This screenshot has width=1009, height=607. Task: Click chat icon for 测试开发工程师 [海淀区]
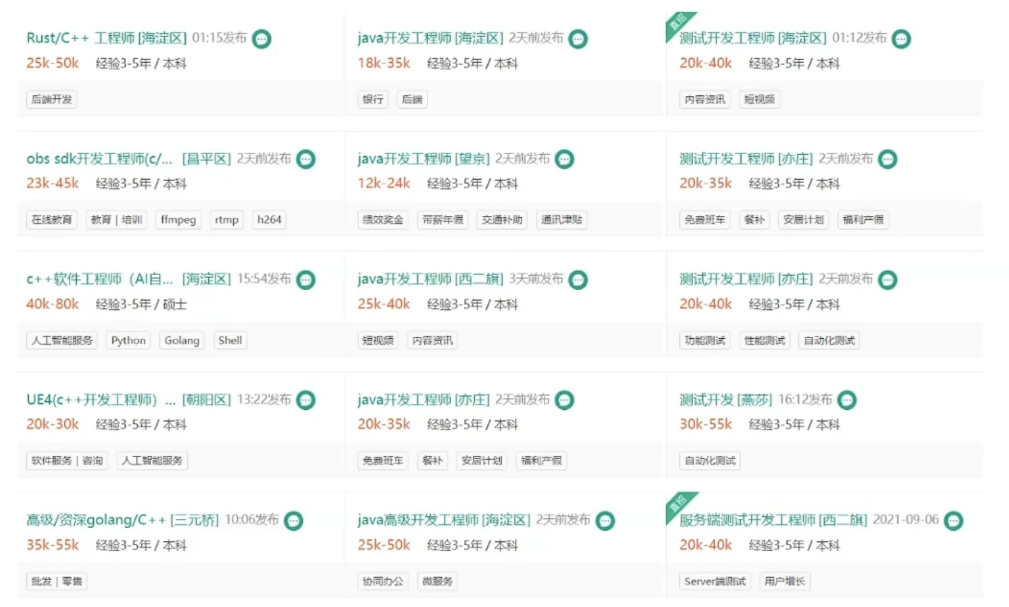(x=901, y=39)
